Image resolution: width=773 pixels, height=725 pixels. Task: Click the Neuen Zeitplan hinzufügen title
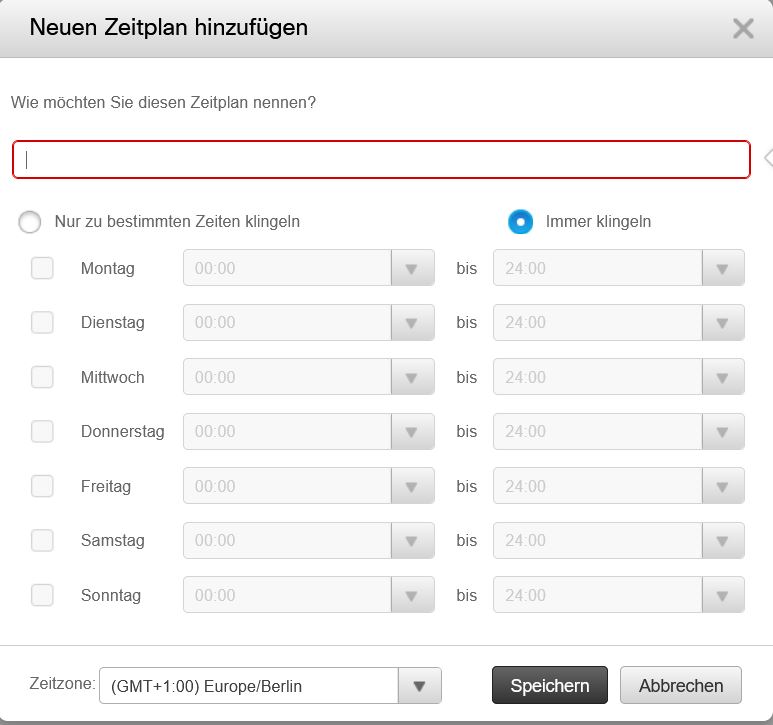(169, 28)
